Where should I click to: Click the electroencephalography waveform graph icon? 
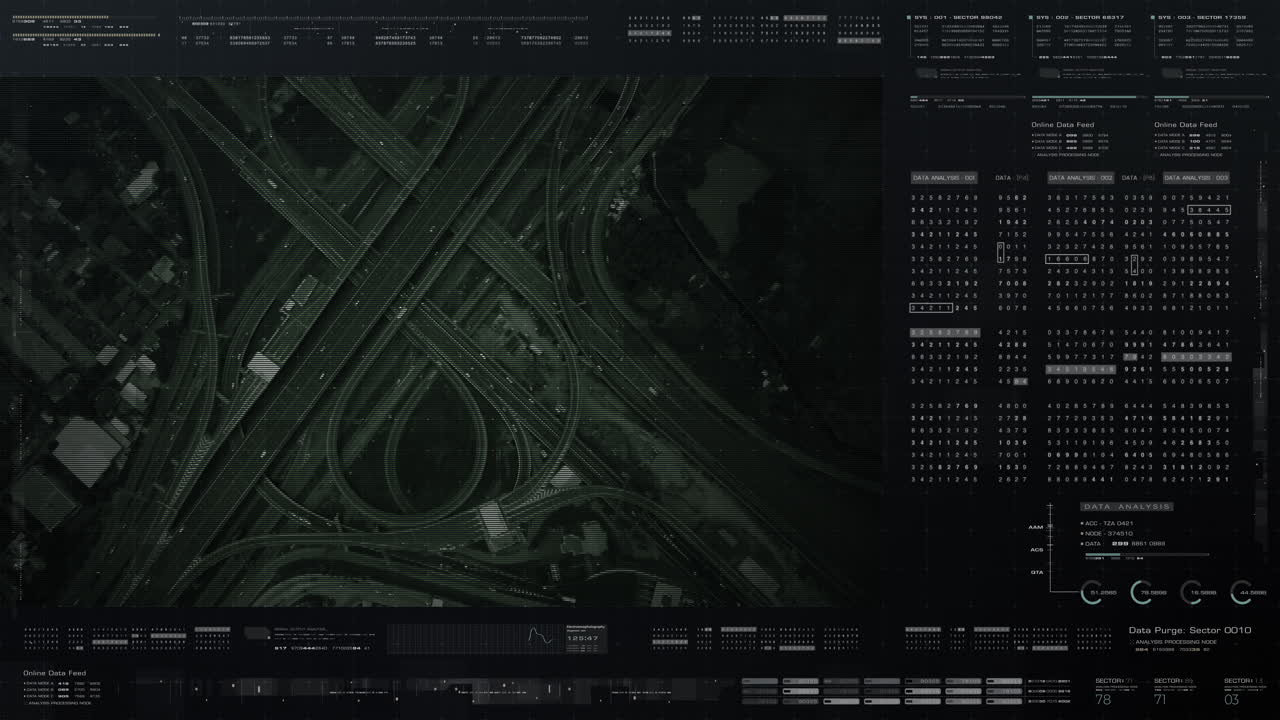point(538,636)
